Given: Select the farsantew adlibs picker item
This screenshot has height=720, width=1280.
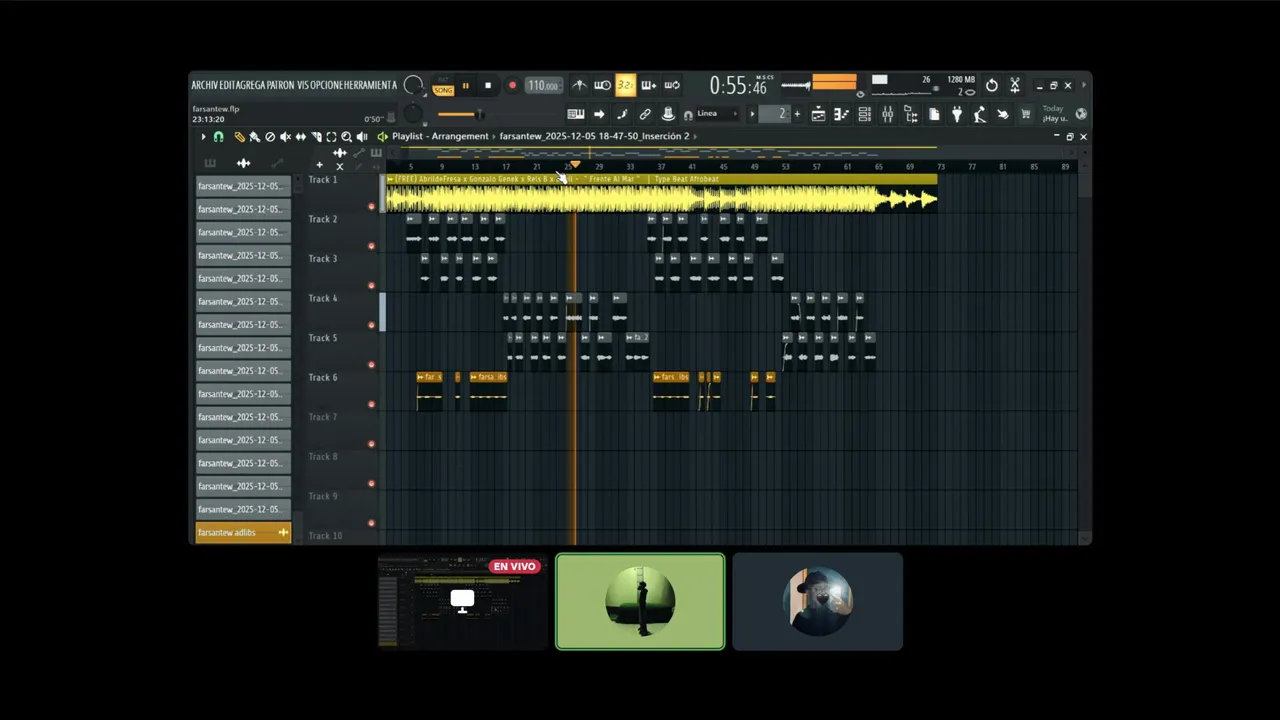Looking at the screenshot, I should coord(243,533).
